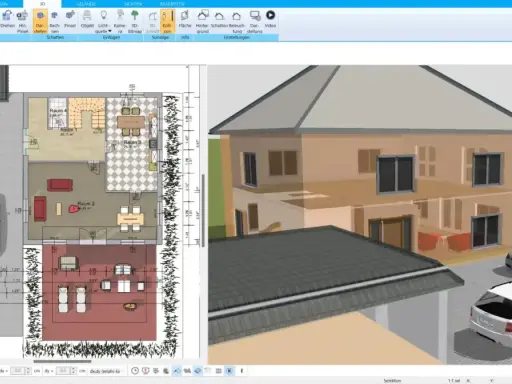Click the vertical scrollbar of 2D plan
The height and width of the screenshot is (384, 512).
(x=203, y=210)
